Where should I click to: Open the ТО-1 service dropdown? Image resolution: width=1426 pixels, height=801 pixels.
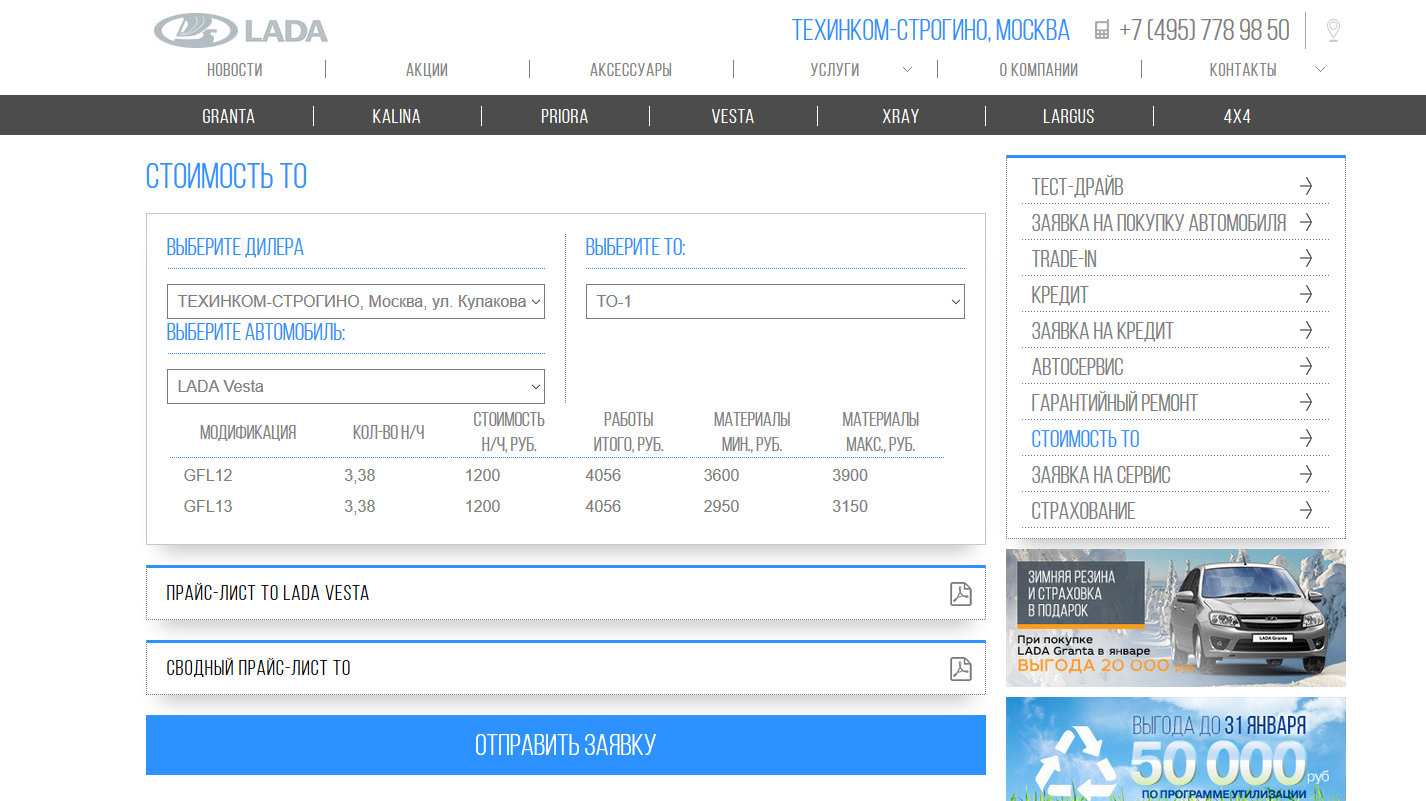click(x=774, y=302)
